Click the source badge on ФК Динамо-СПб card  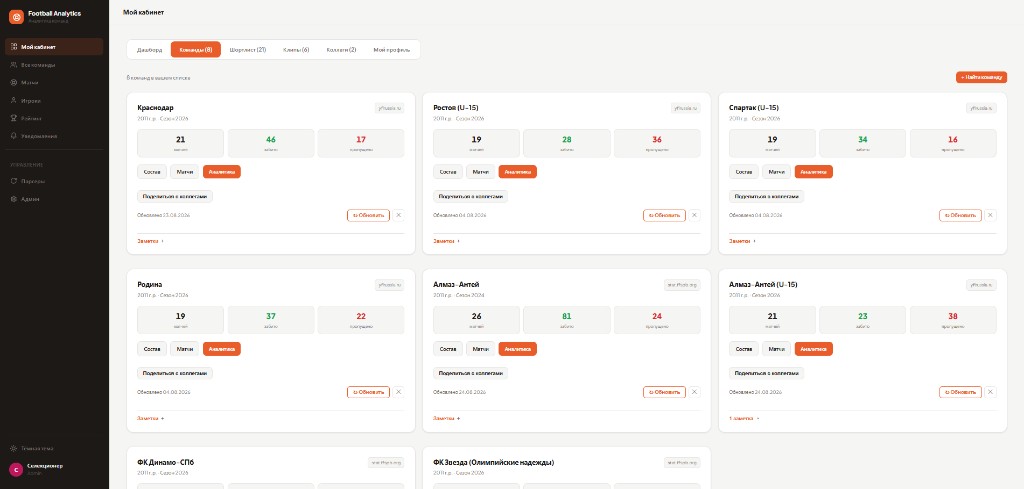pos(386,462)
